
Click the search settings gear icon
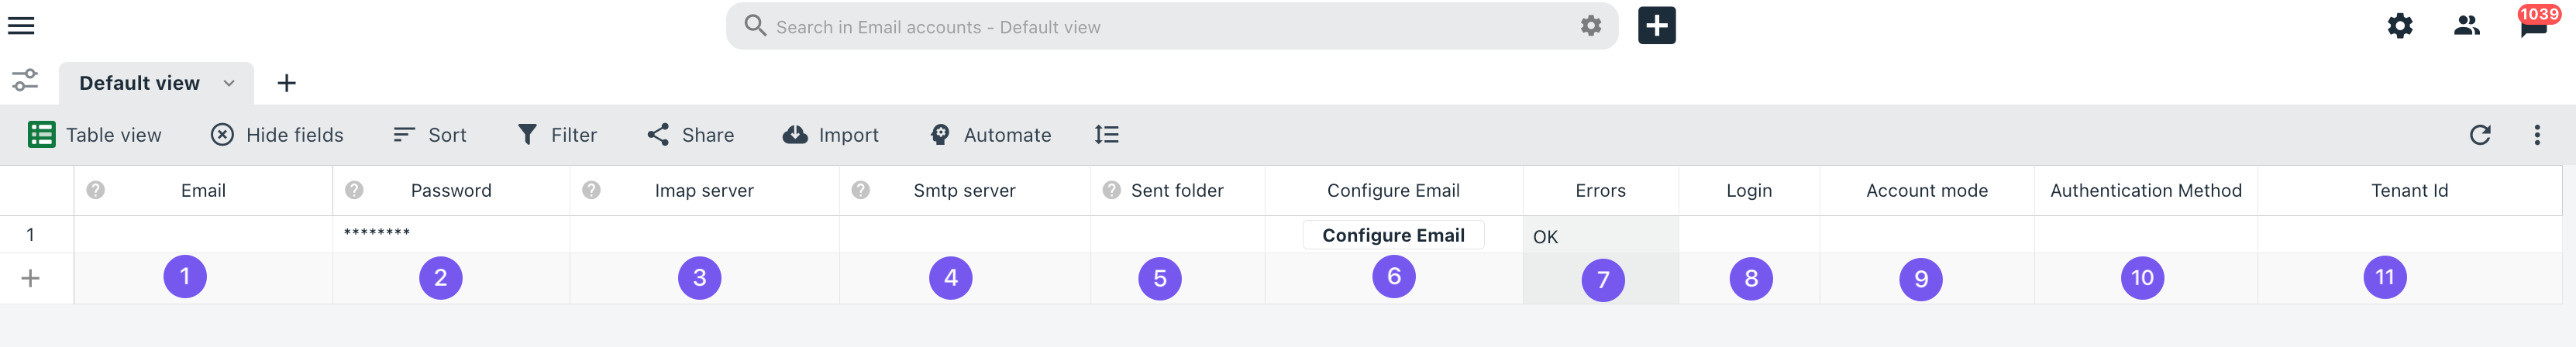[x=1590, y=26]
